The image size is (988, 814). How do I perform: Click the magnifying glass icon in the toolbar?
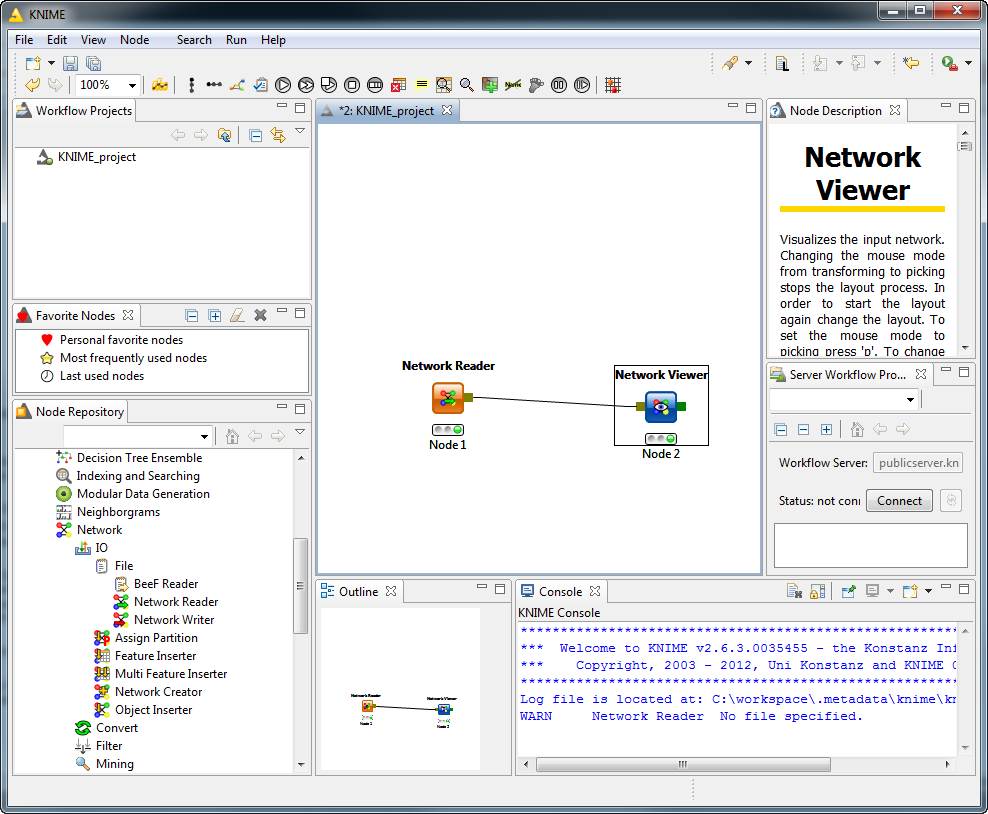click(467, 84)
